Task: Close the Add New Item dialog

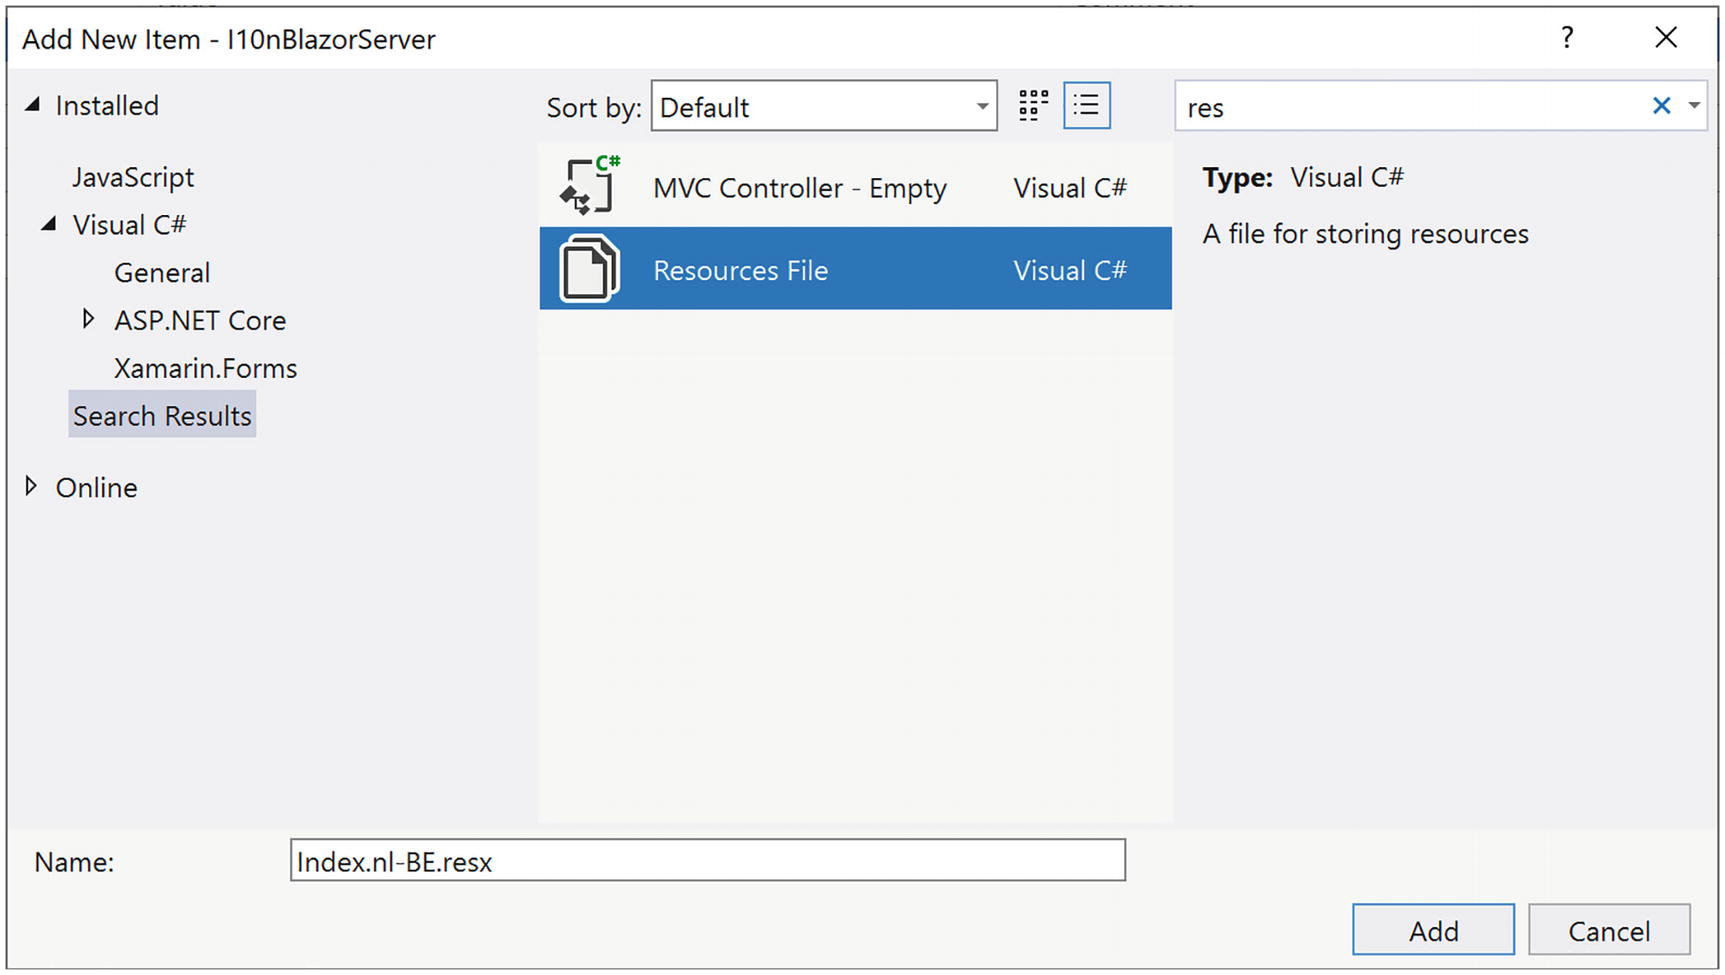Action: [1666, 38]
